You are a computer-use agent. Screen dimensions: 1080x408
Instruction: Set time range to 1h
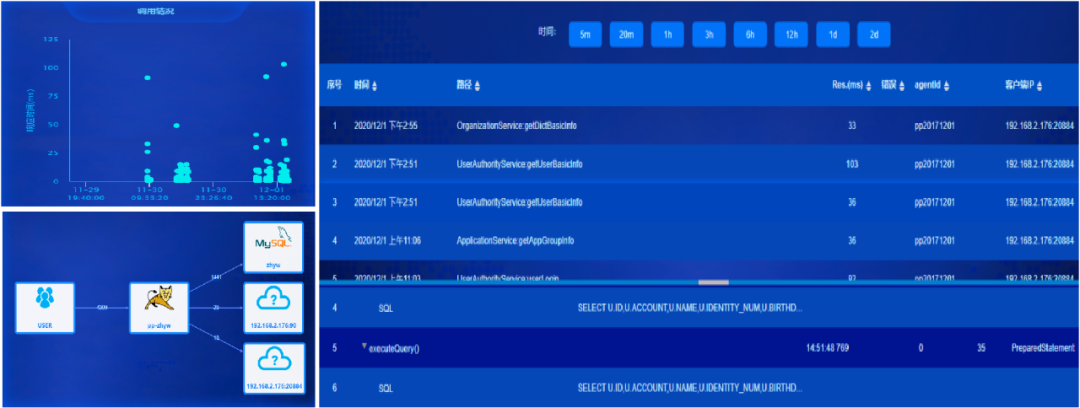point(667,35)
